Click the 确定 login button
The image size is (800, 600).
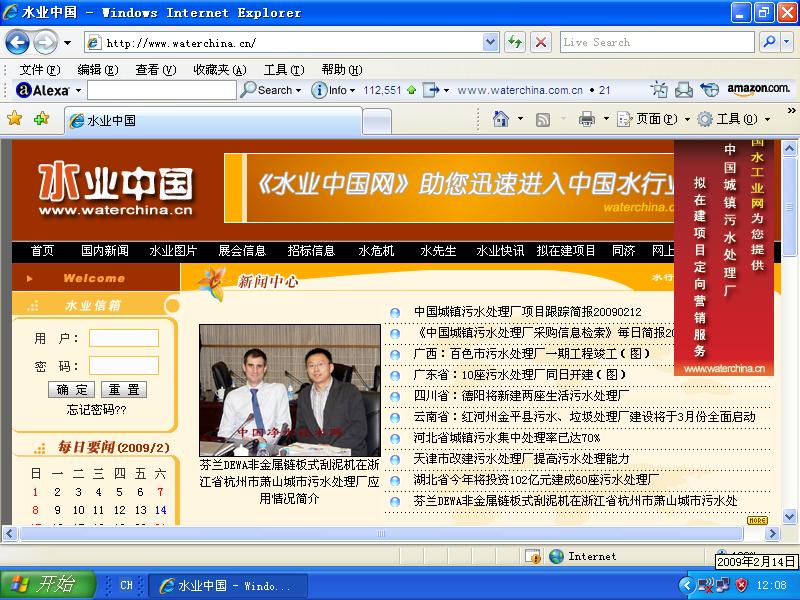[71, 389]
